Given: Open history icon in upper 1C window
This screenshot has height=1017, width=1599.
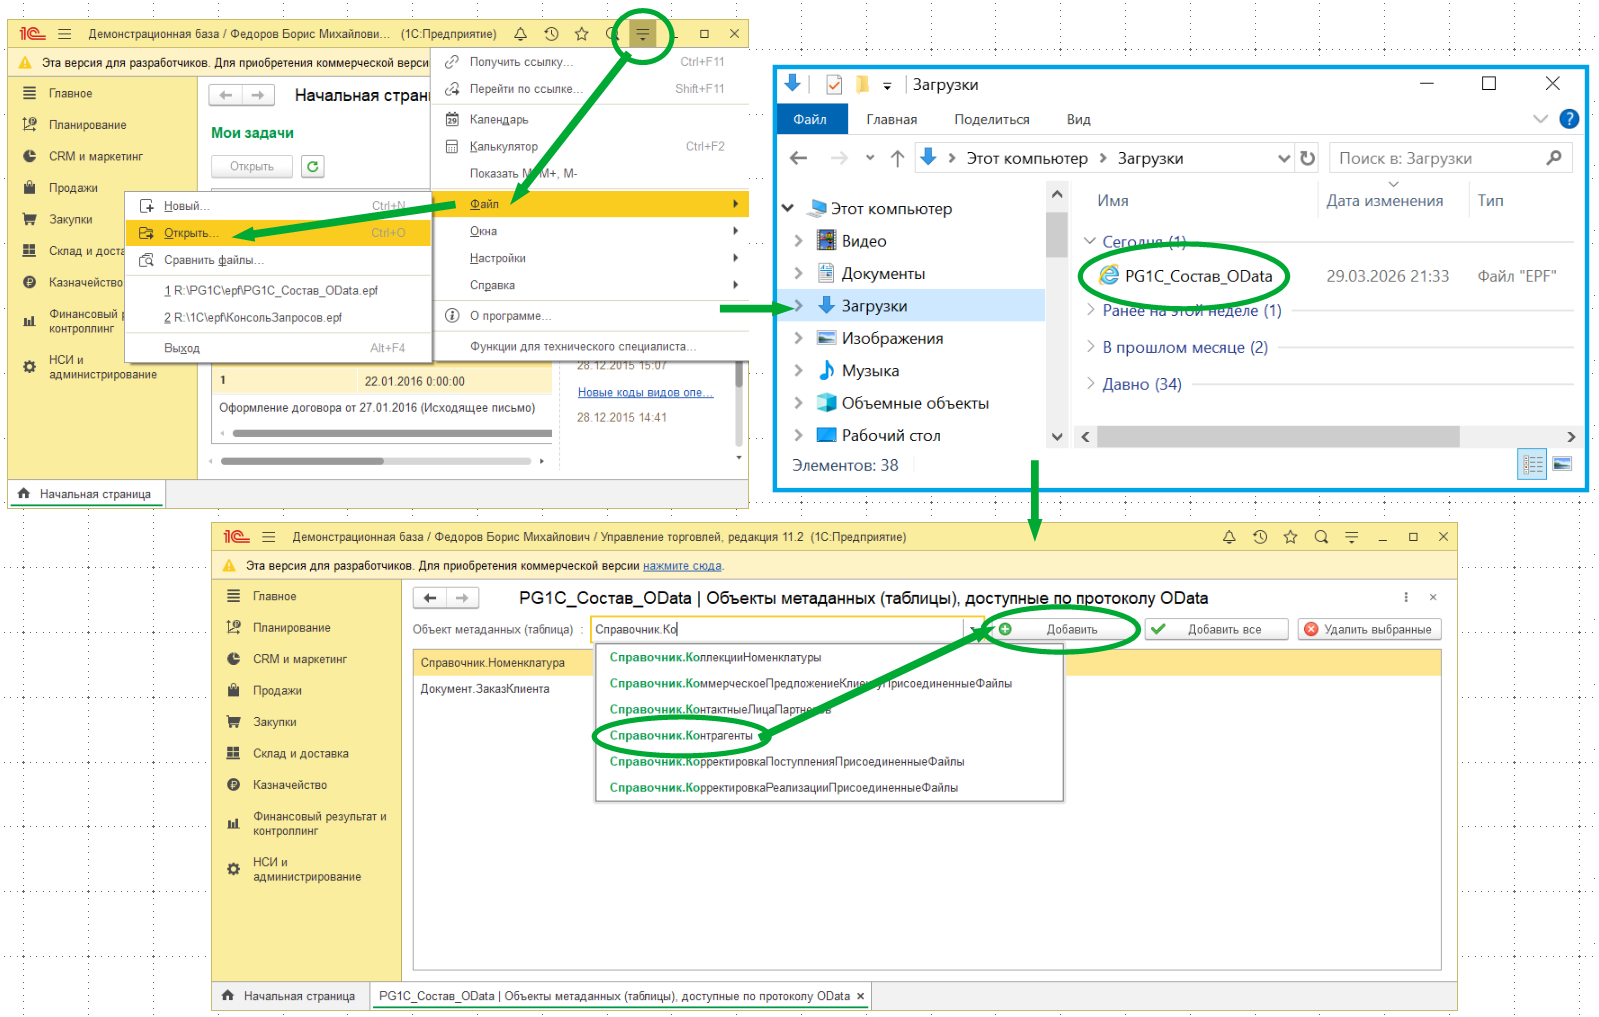Looking at the screenshot, I should tap(551, 34).
